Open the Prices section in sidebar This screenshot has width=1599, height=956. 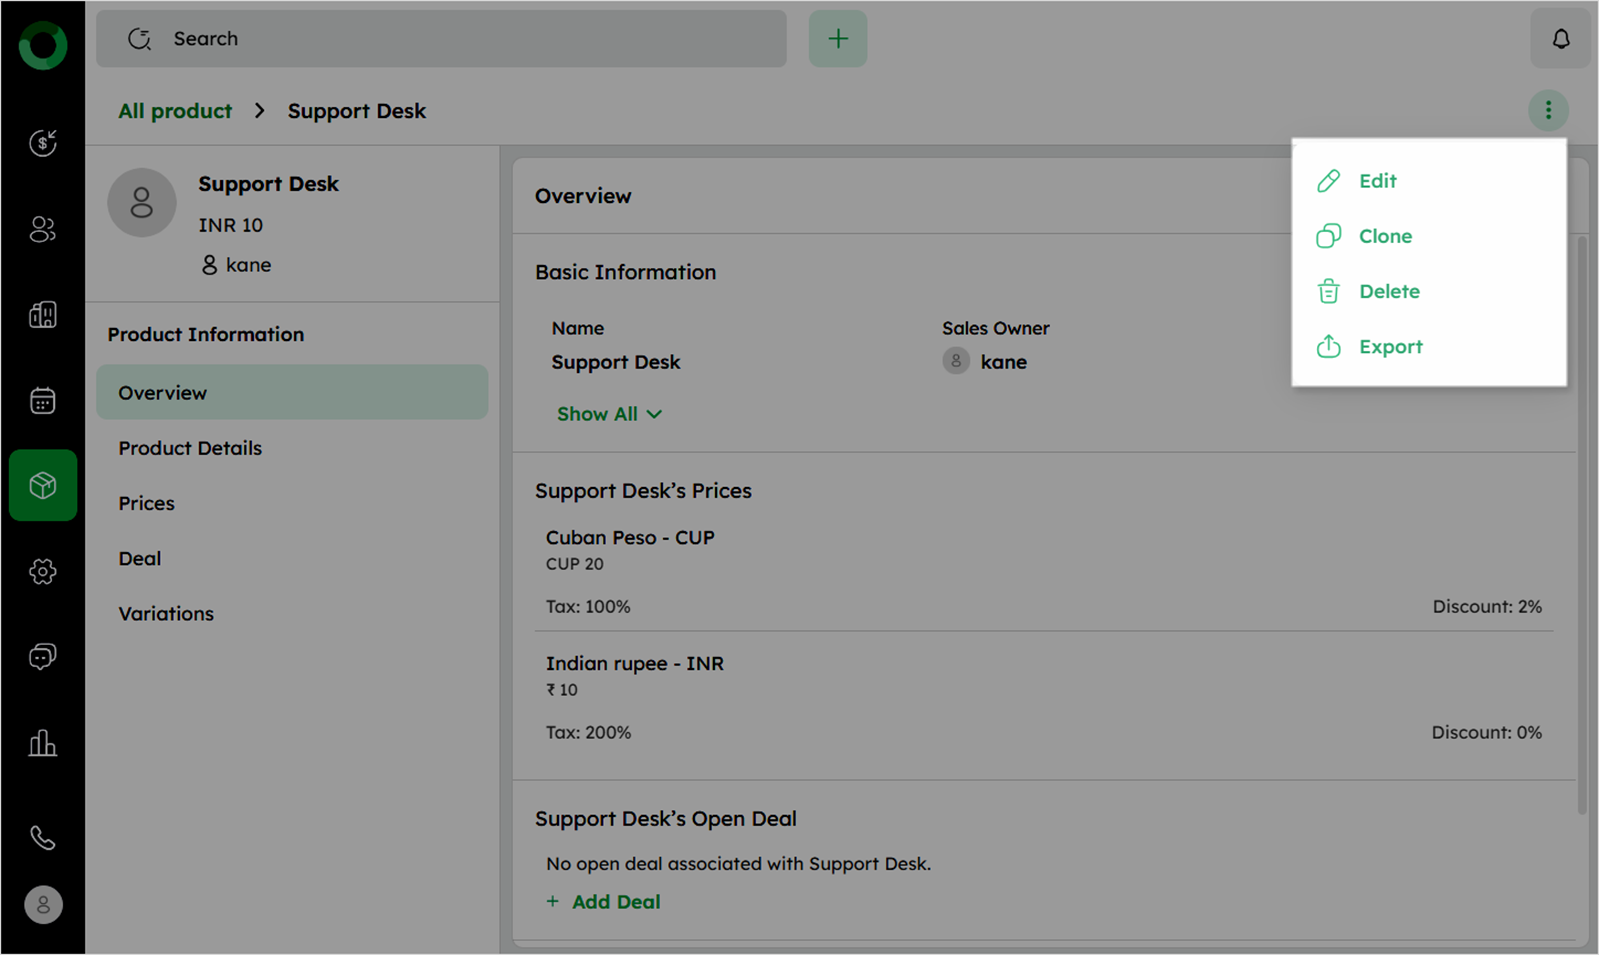point(147,503)
